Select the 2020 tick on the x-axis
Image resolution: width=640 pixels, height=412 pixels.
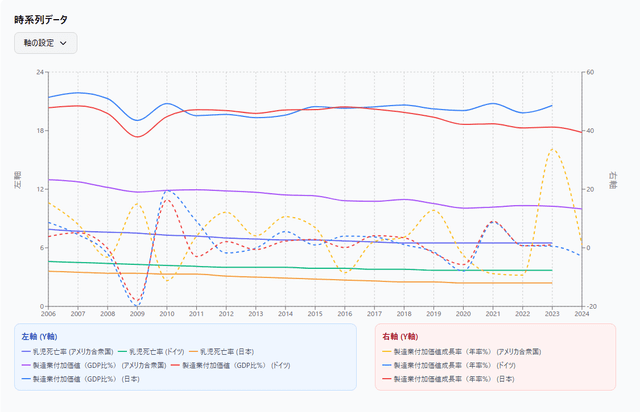[x=463, y=314]
